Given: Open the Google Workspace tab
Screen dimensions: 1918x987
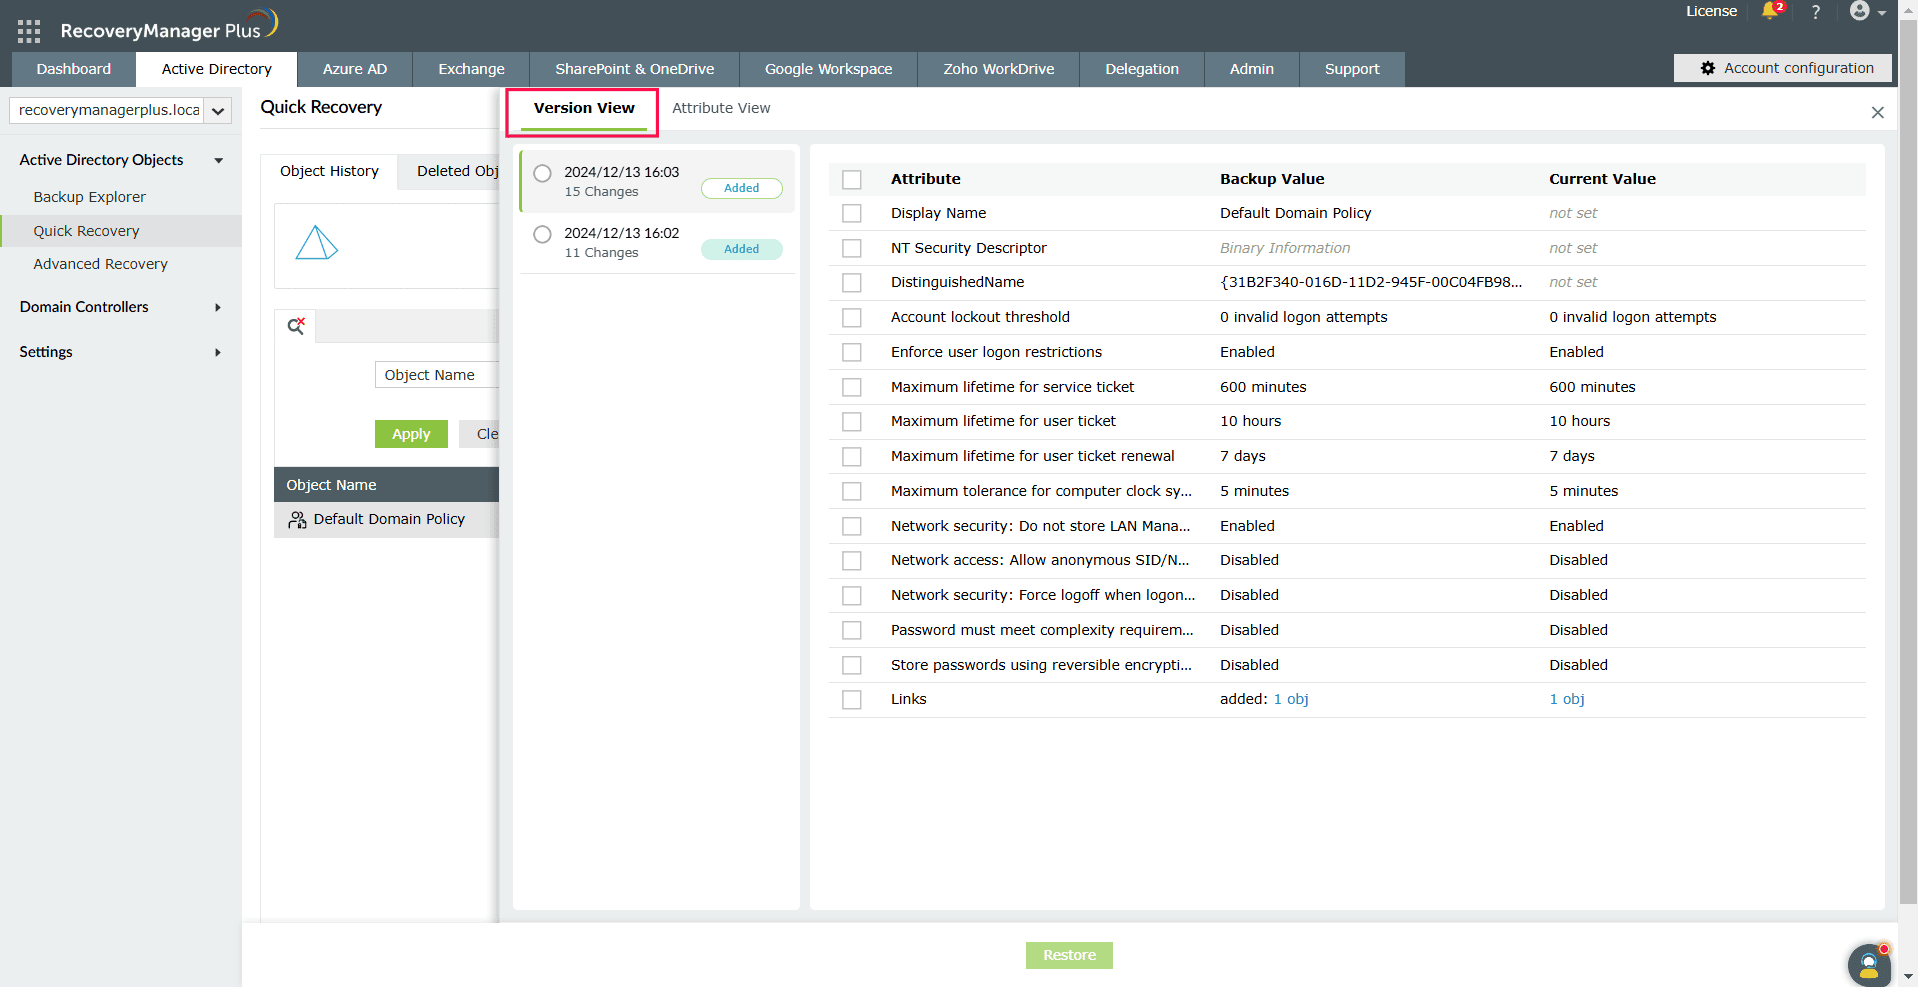Looking at the screenshot, I should pos(829,69).
